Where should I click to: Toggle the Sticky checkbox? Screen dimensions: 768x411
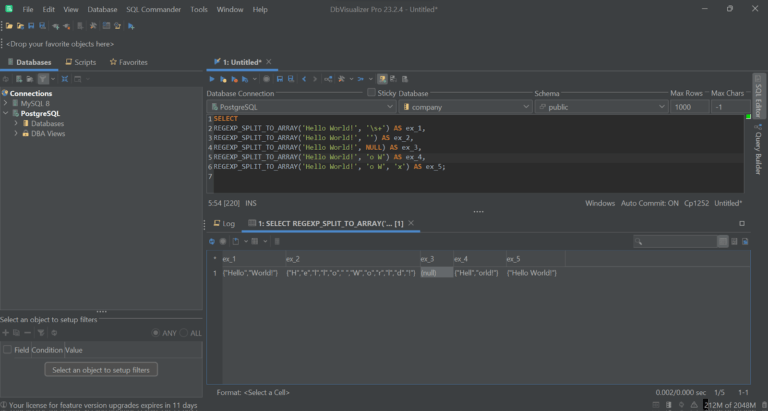tap(371, 93)
